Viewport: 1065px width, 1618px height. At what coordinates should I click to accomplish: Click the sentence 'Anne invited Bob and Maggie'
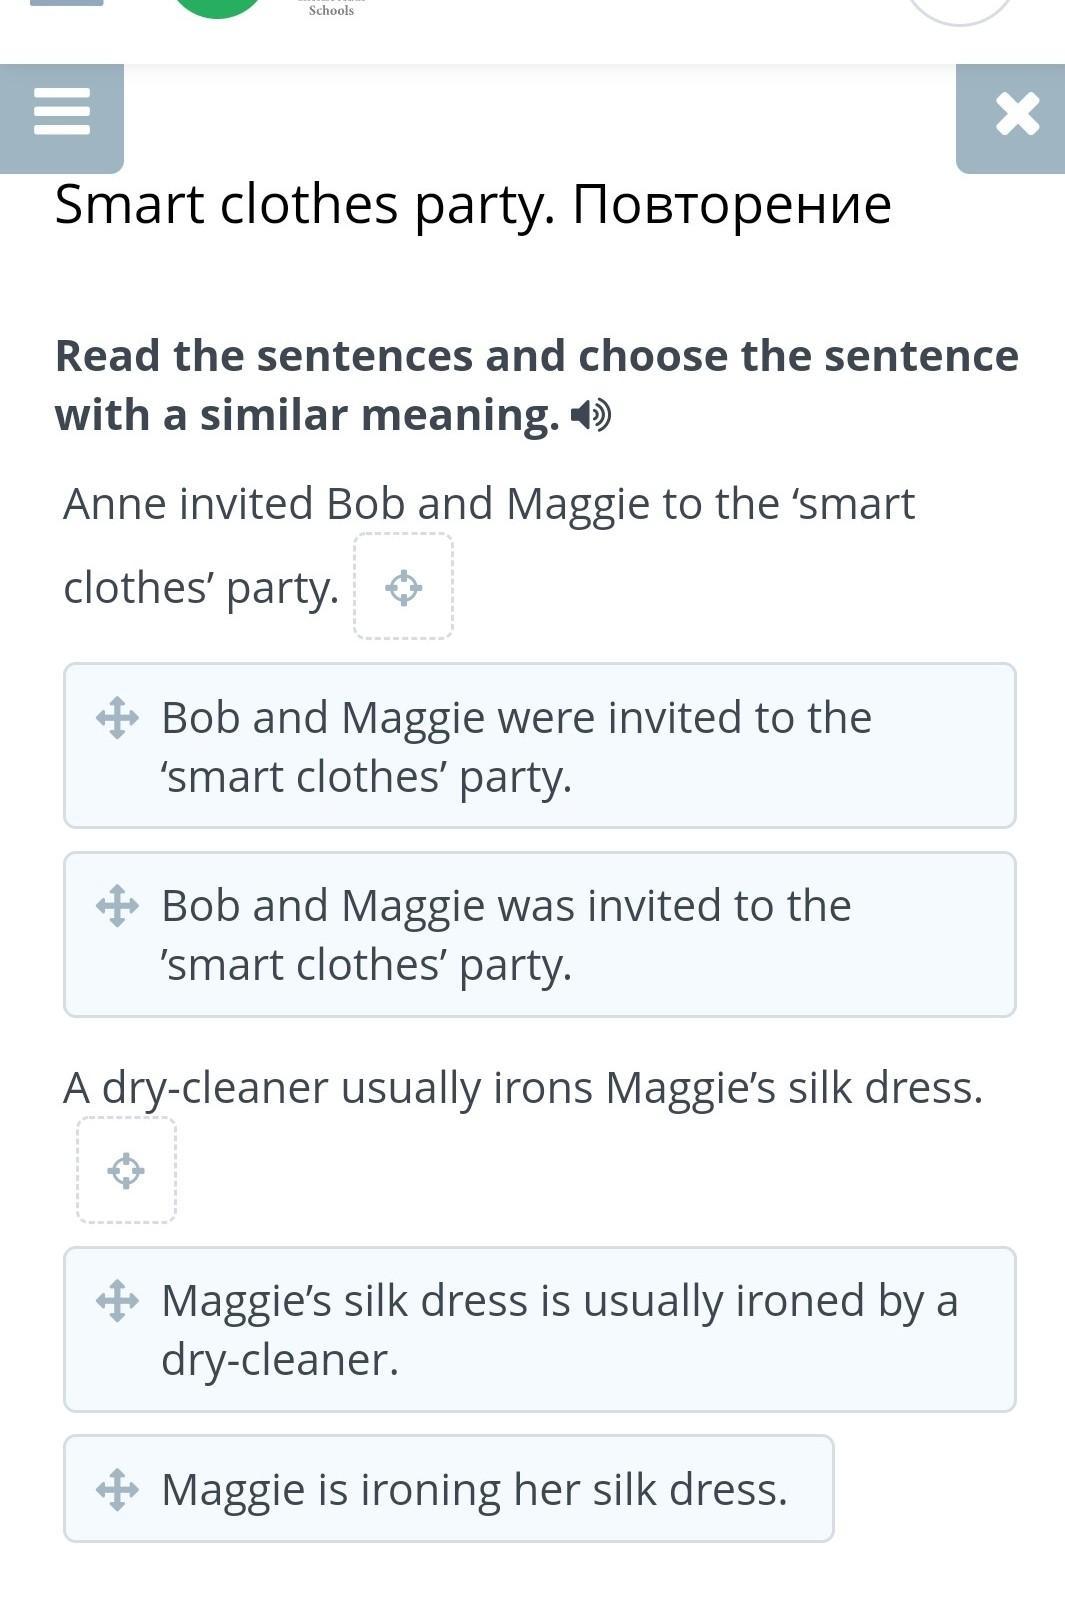point(488,504)
